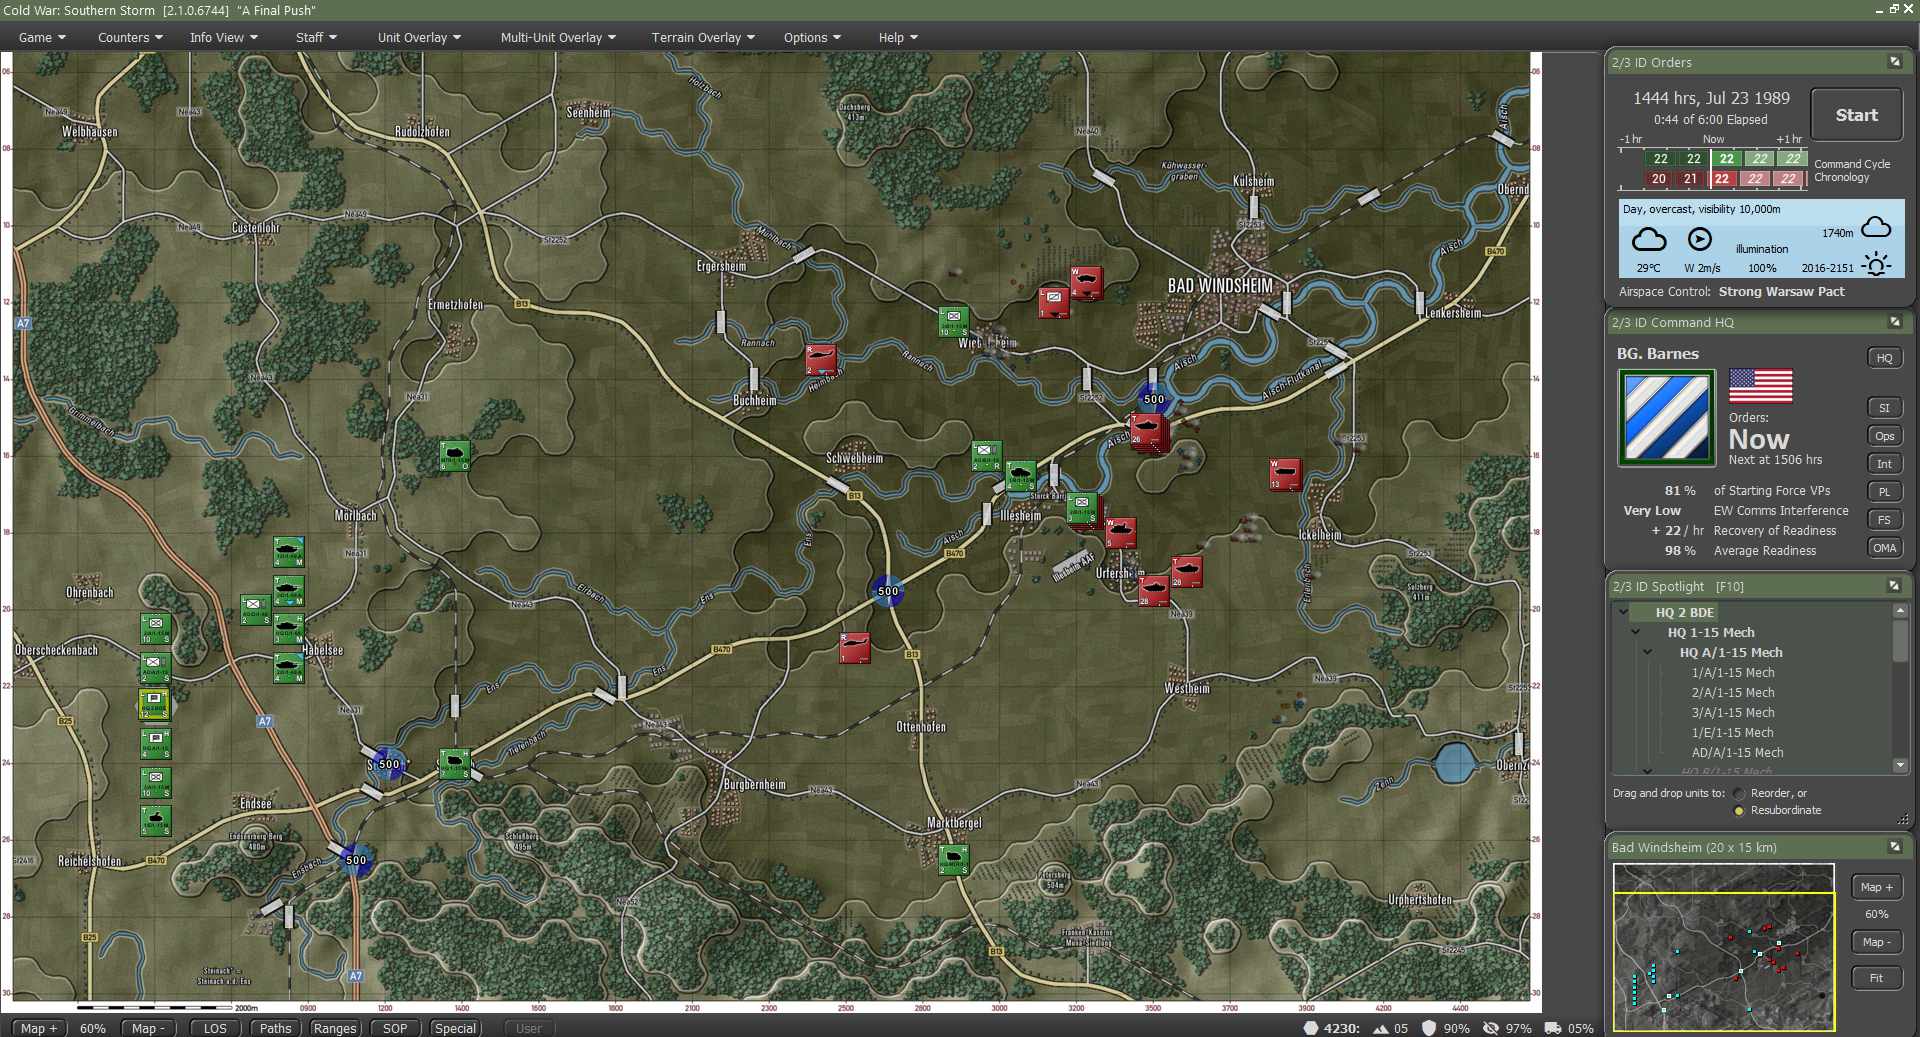This screenshot has height=1037, width=1920.
Task: Open the Info View menu
Action: coord(224,37)
